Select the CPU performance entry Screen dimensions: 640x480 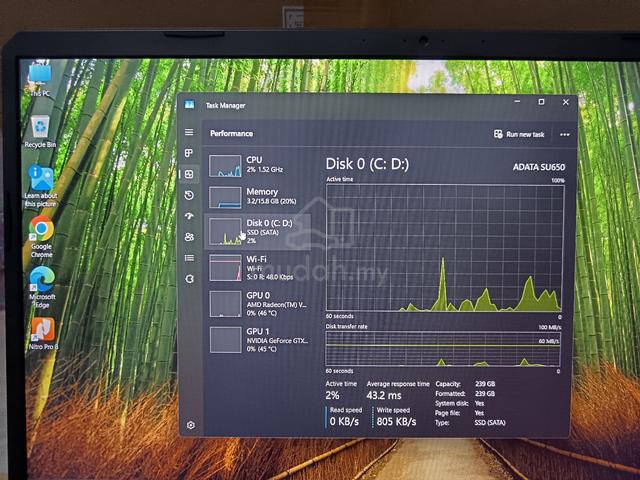click(257, 165)
